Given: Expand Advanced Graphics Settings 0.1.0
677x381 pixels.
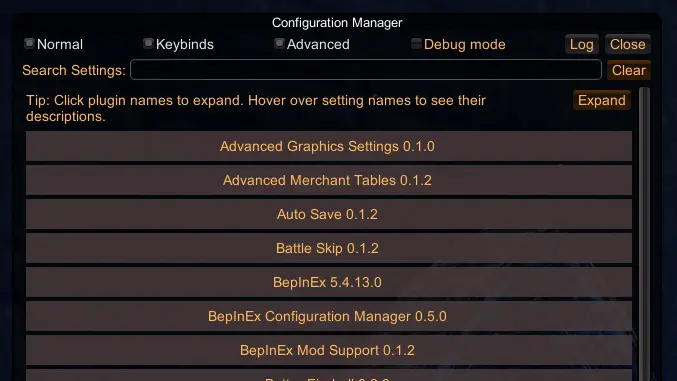Looking at the screenshot, I should click(329, 146).
